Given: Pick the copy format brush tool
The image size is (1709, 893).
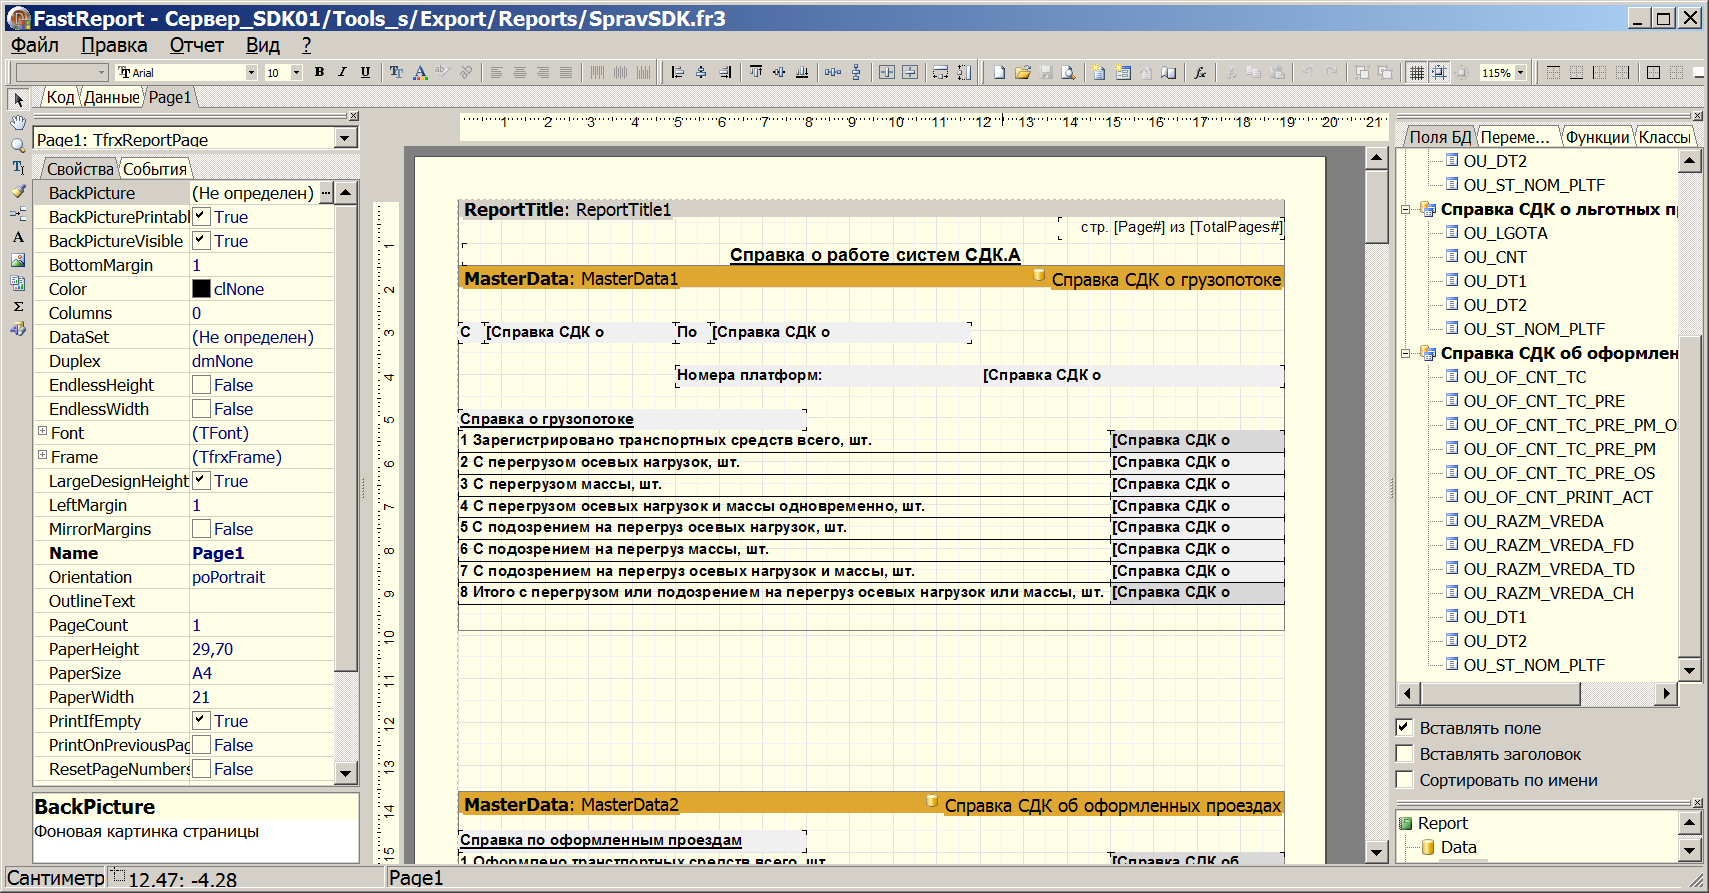Looking at the screenshot, I should tap(18, 191).
